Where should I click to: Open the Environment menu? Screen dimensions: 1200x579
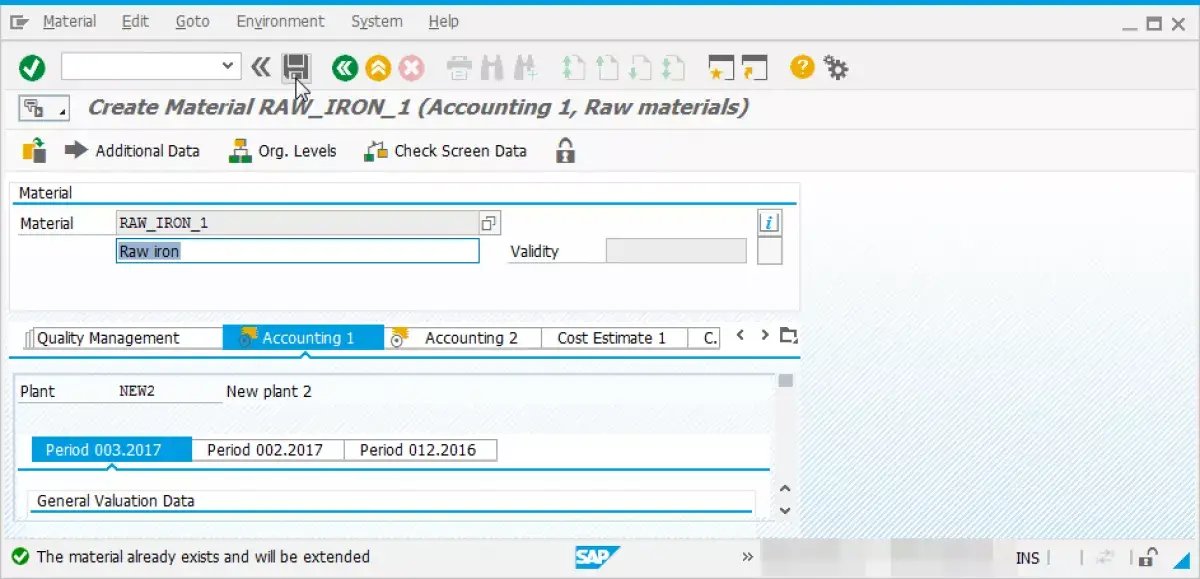point(281,21)
